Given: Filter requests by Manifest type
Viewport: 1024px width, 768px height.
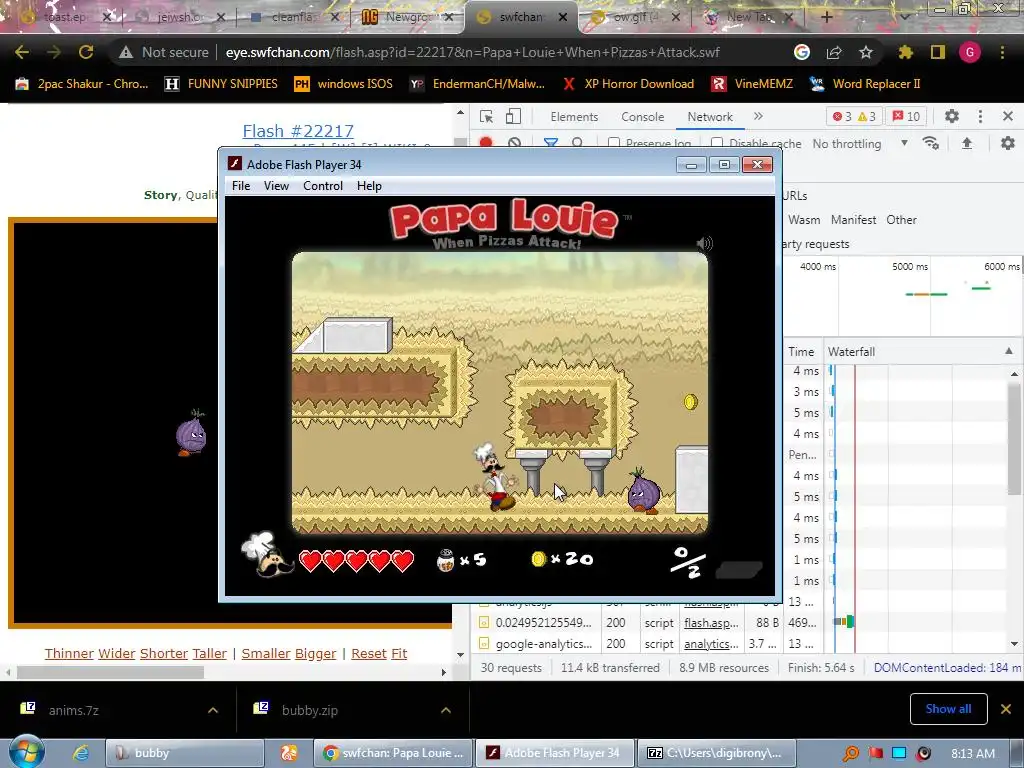Looking at the screenshot, I should pyautogui.click(x=854, y=220).
